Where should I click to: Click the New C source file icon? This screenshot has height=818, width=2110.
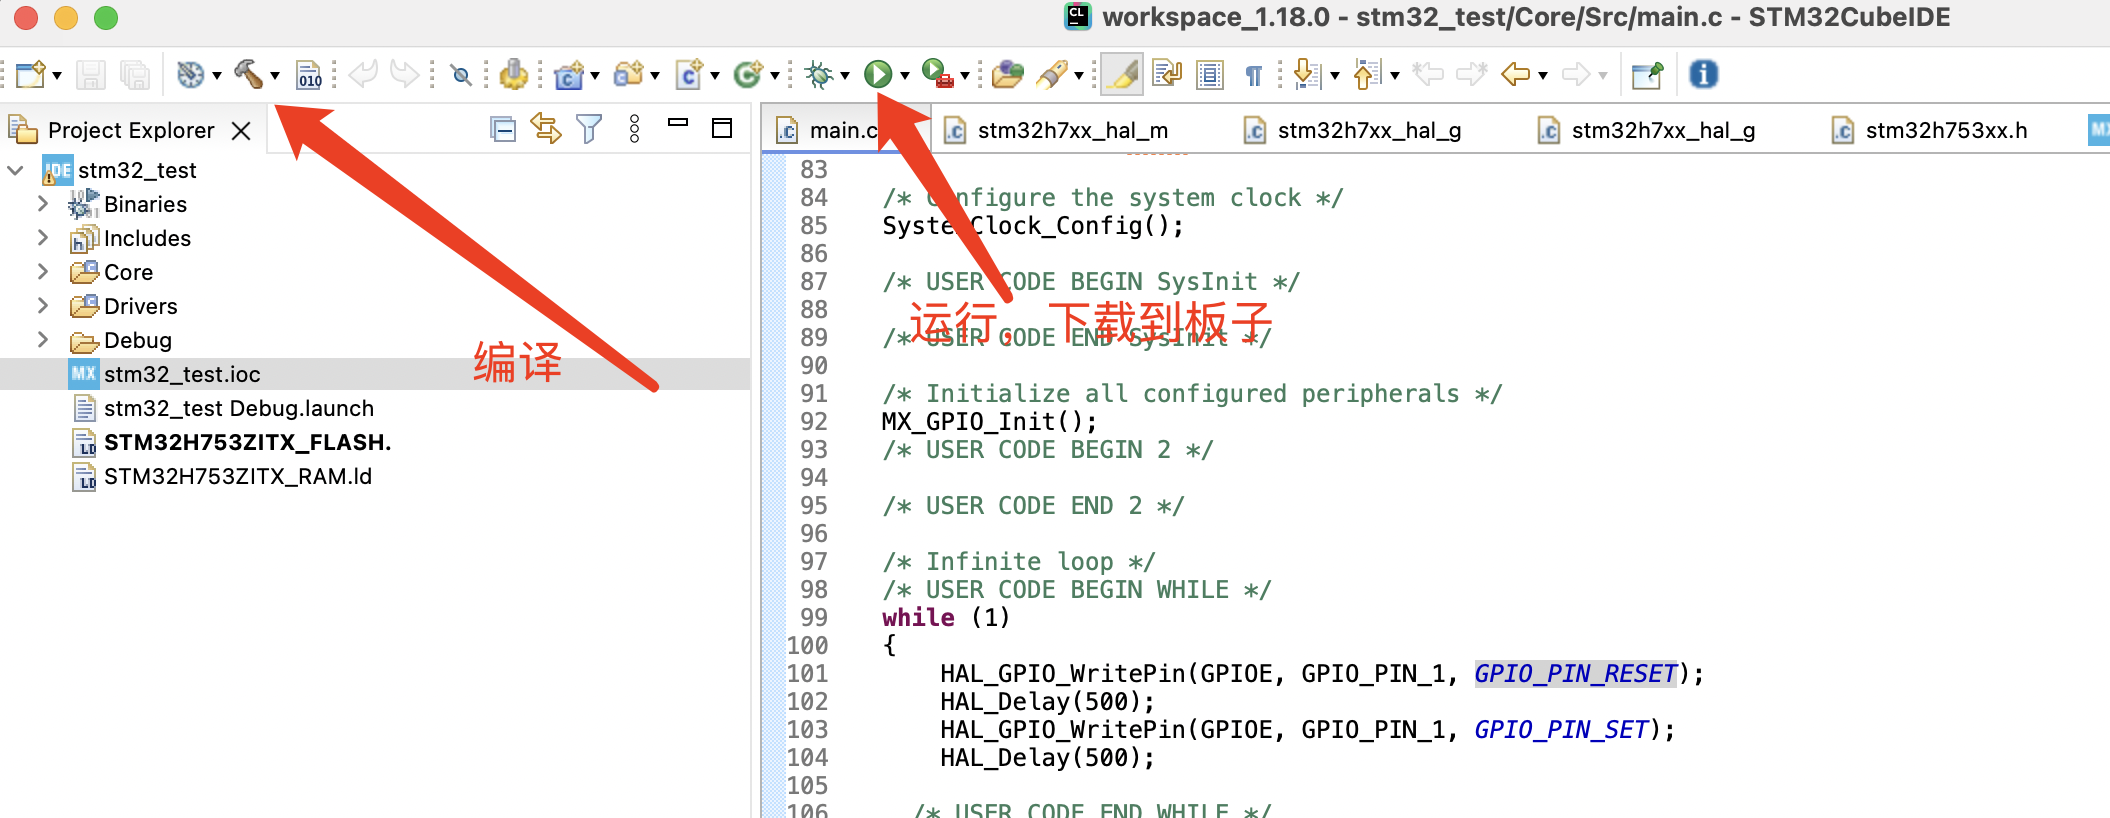pos(689,75)
